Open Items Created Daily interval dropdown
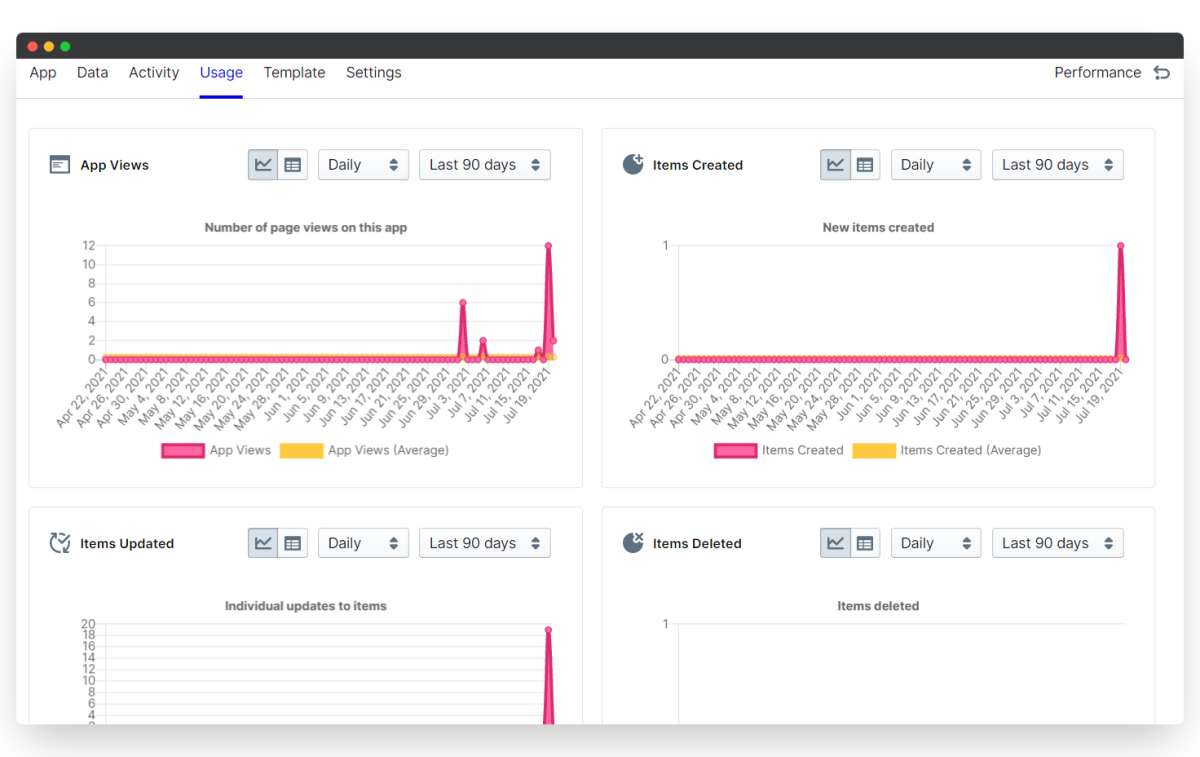The width and height of the screenshot is (1200, 757). tap(936, 165)
